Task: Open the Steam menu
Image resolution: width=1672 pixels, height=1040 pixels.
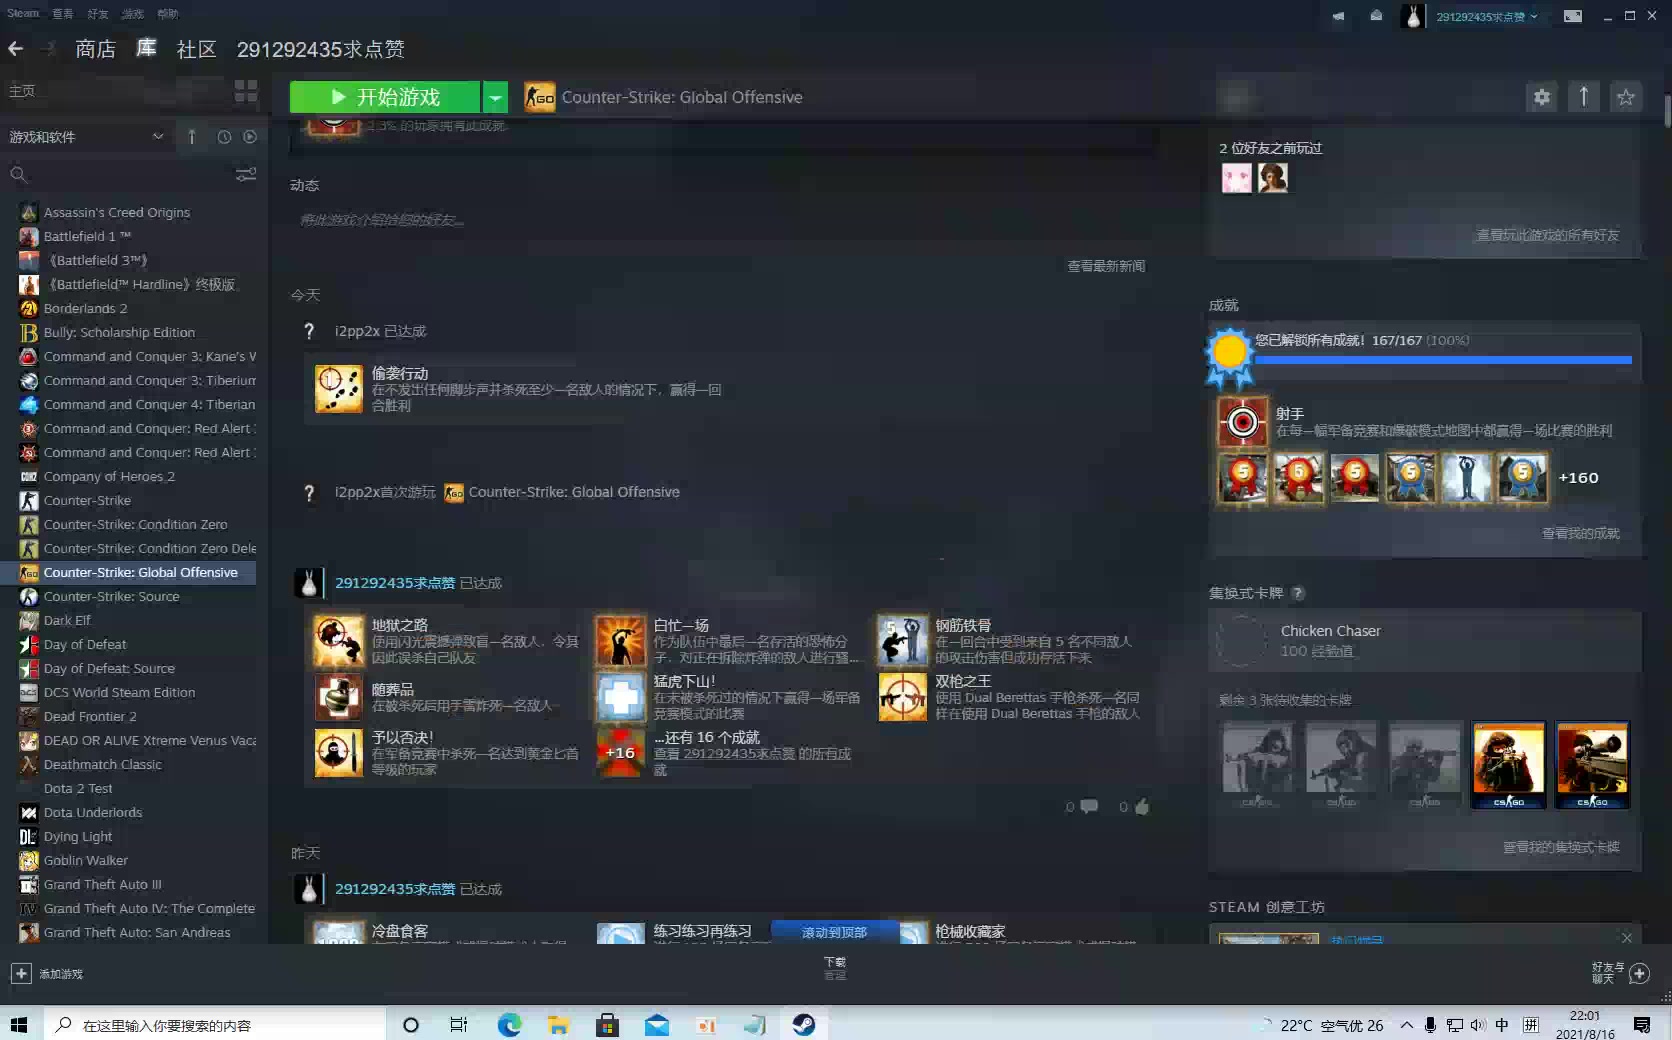Action: [23, 14]
